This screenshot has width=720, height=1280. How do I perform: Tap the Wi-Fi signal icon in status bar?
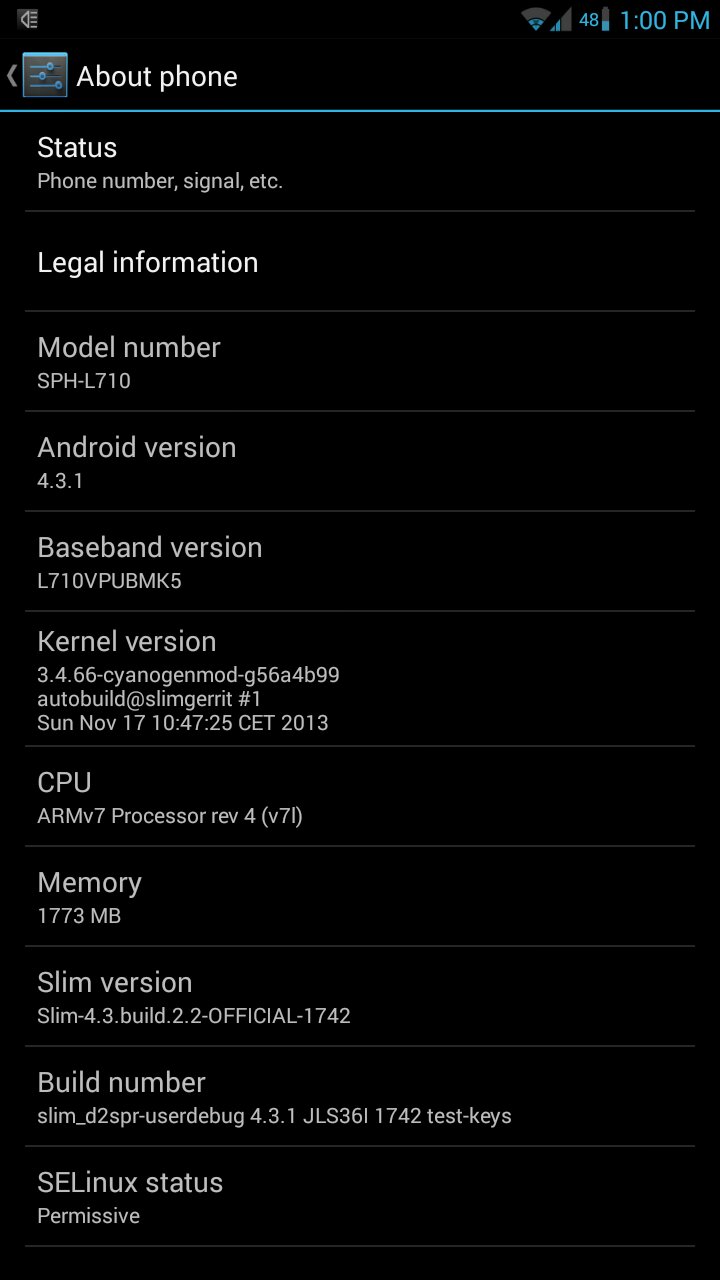536,19
